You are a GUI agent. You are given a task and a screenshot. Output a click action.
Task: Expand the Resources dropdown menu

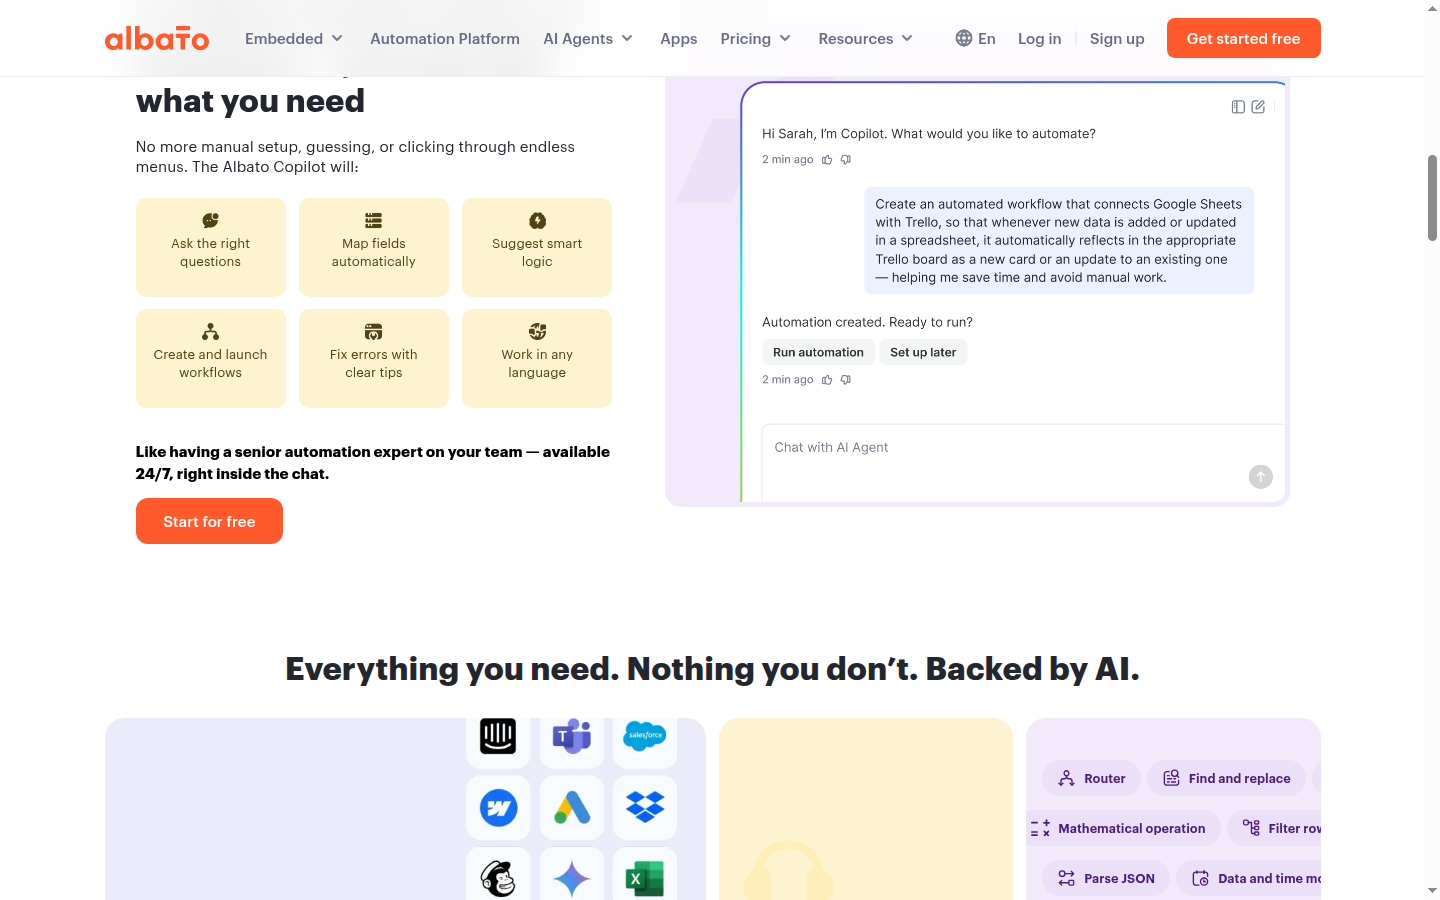866,38
